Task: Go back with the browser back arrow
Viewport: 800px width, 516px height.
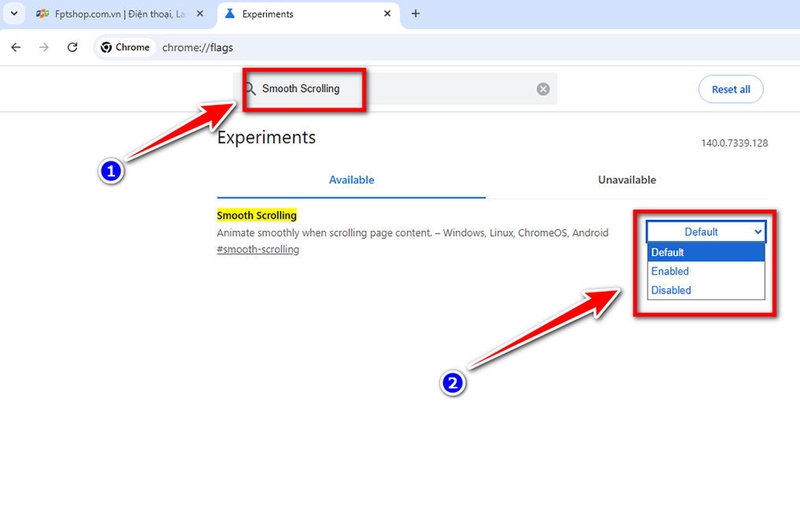Action: (x=16, y=47)
